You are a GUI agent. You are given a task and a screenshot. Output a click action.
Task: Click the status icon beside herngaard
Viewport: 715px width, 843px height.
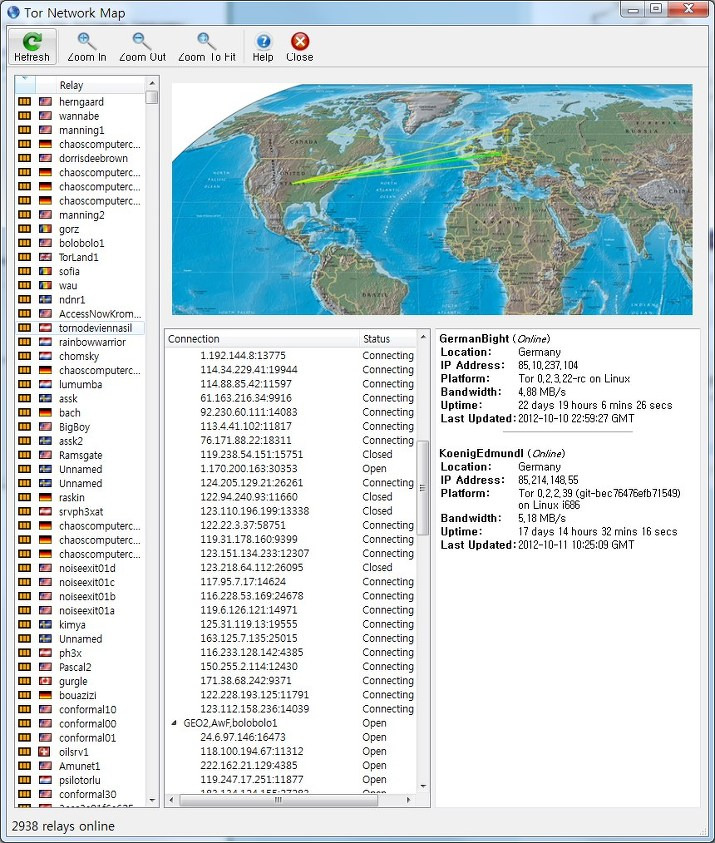pyautogui.click(x=24, y=101)
